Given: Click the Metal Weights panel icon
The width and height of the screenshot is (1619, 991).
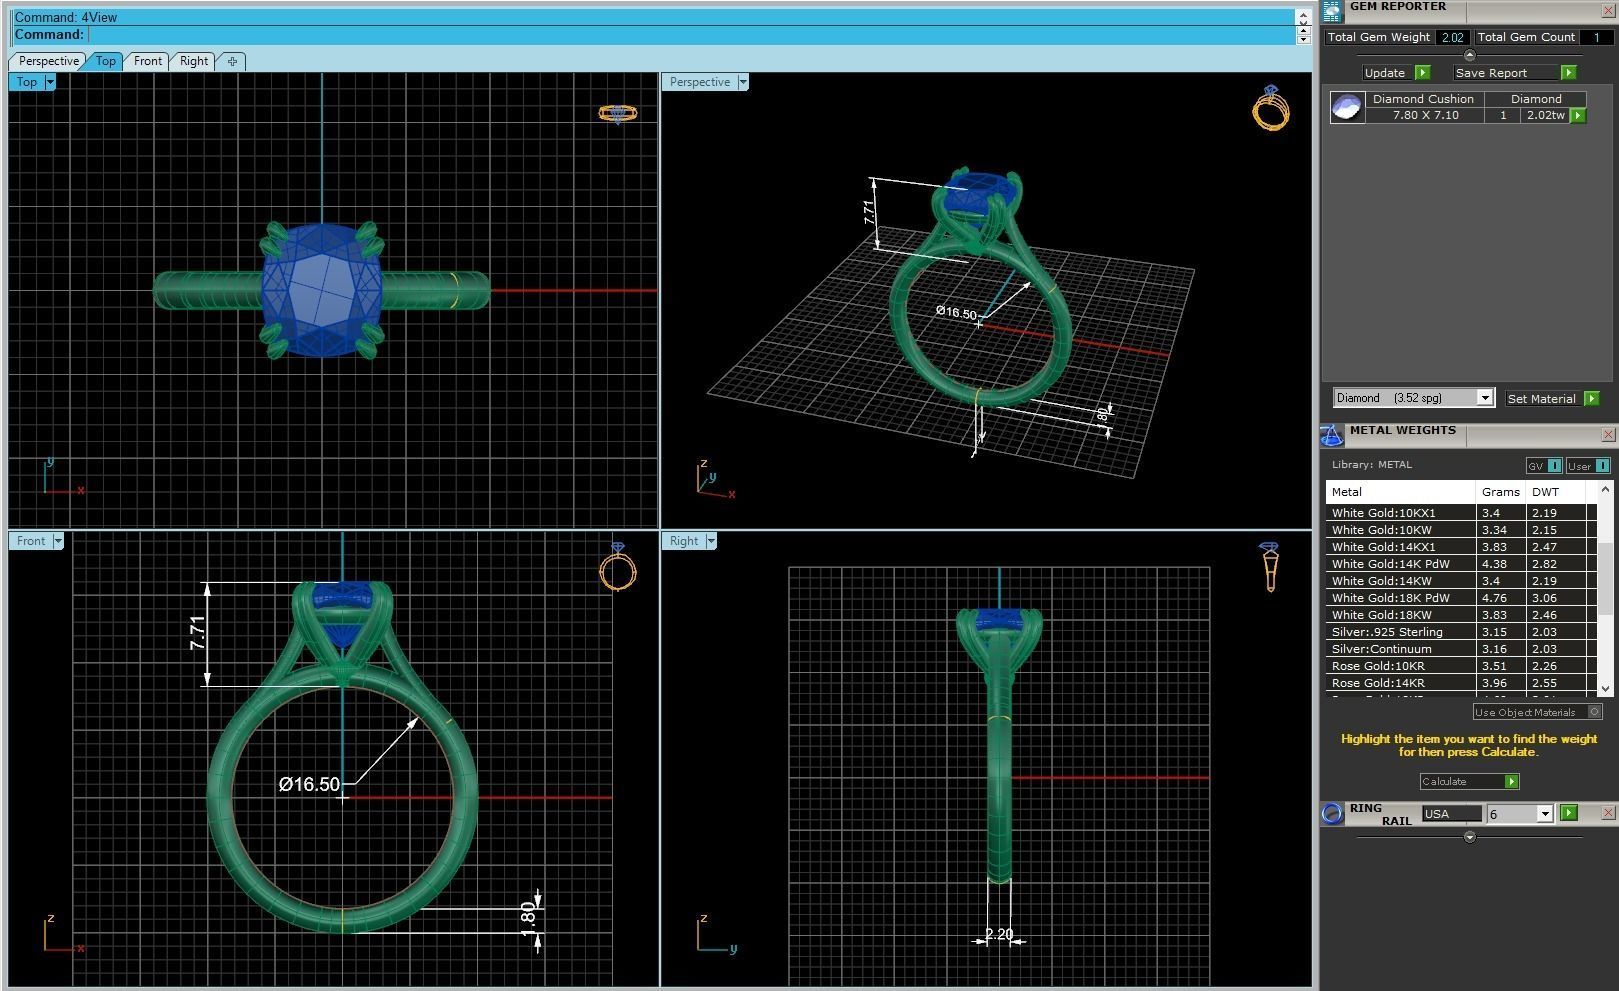Looking at the screenshot, I should (1331, 435).
